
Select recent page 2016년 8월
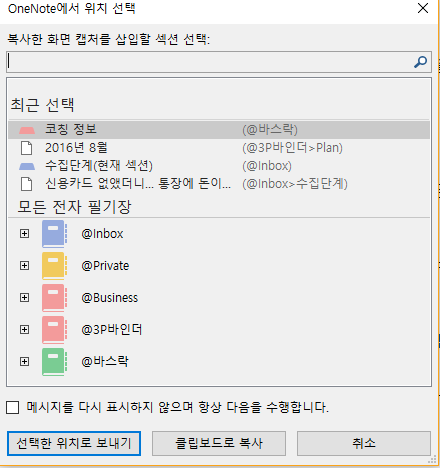pyautogui.click(x=219, y=148)
